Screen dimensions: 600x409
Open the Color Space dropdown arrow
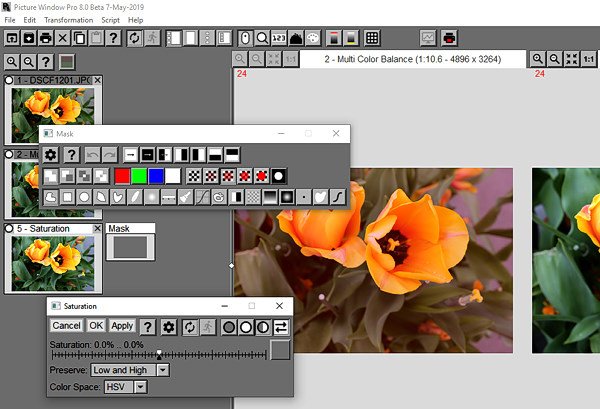(140, 387)
